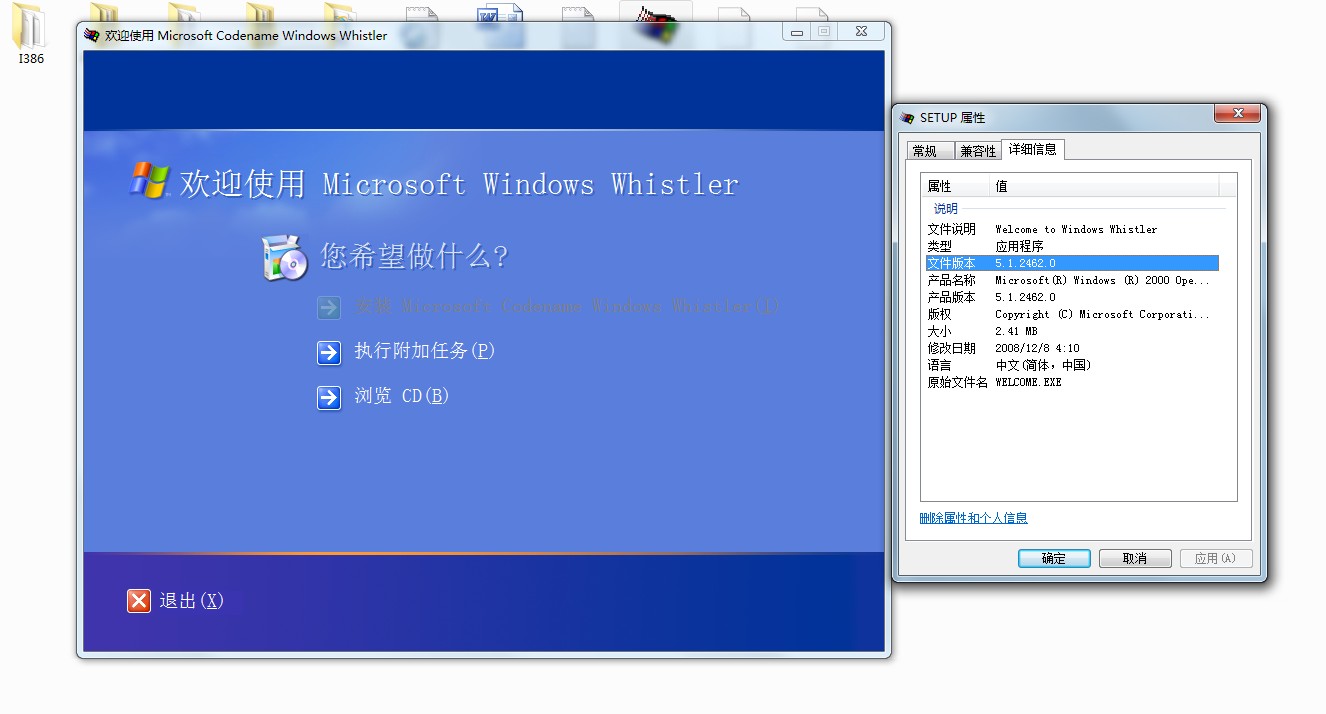
Task: Switch to the 兼容性 tab
Action: pyautogui.click(x=977, y=151)
